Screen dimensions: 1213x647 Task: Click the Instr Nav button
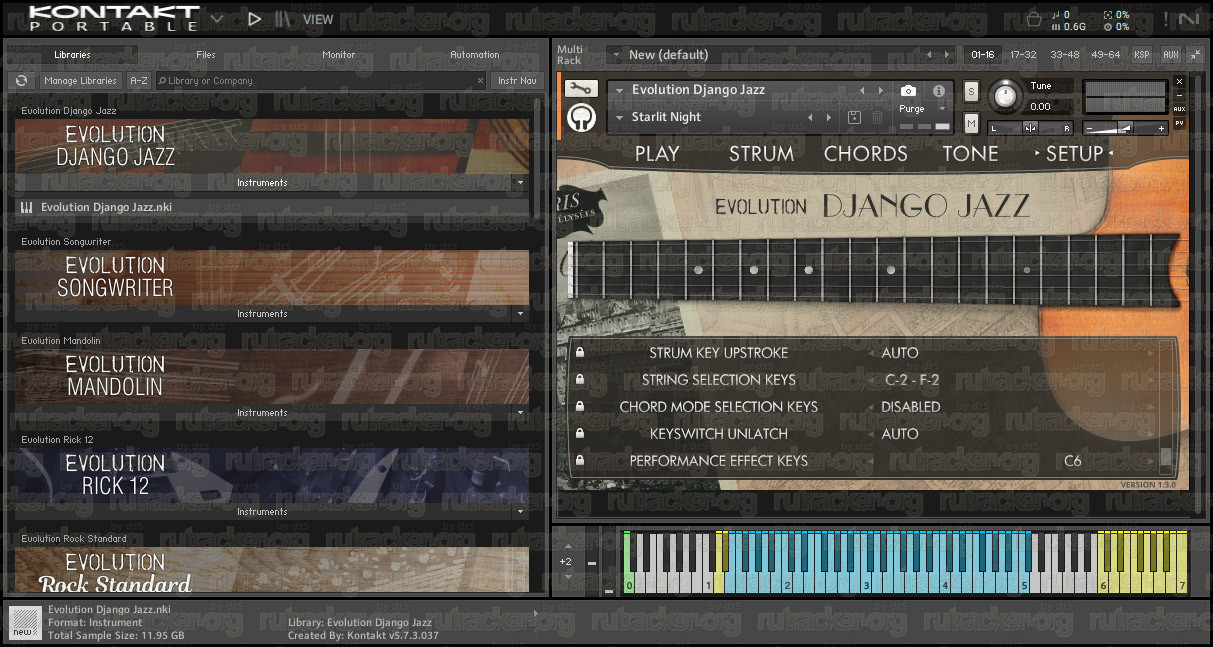[517, 81]
